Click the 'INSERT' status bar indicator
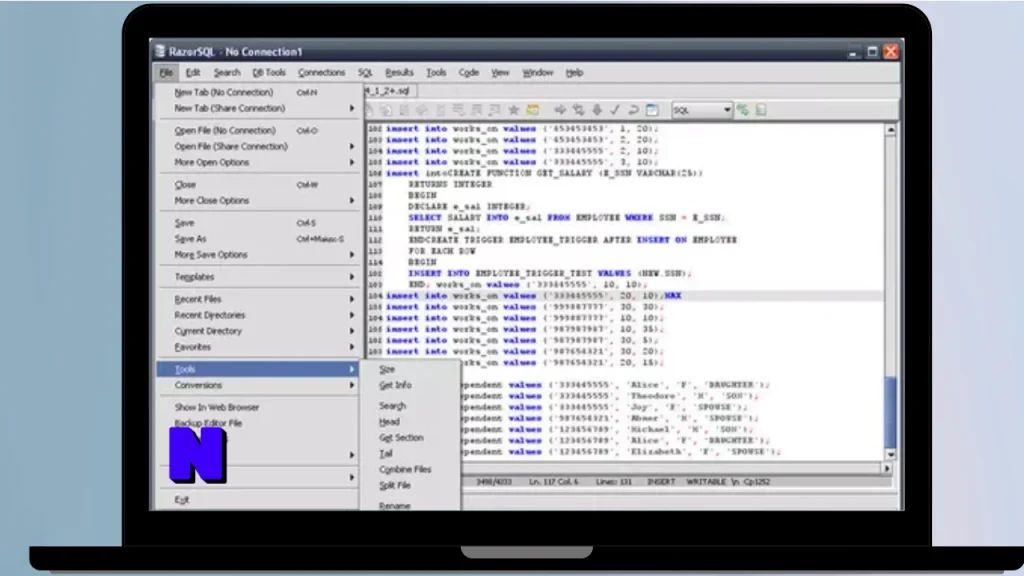The height and width of the screenshot is (576, 1024). click(661, 482)
